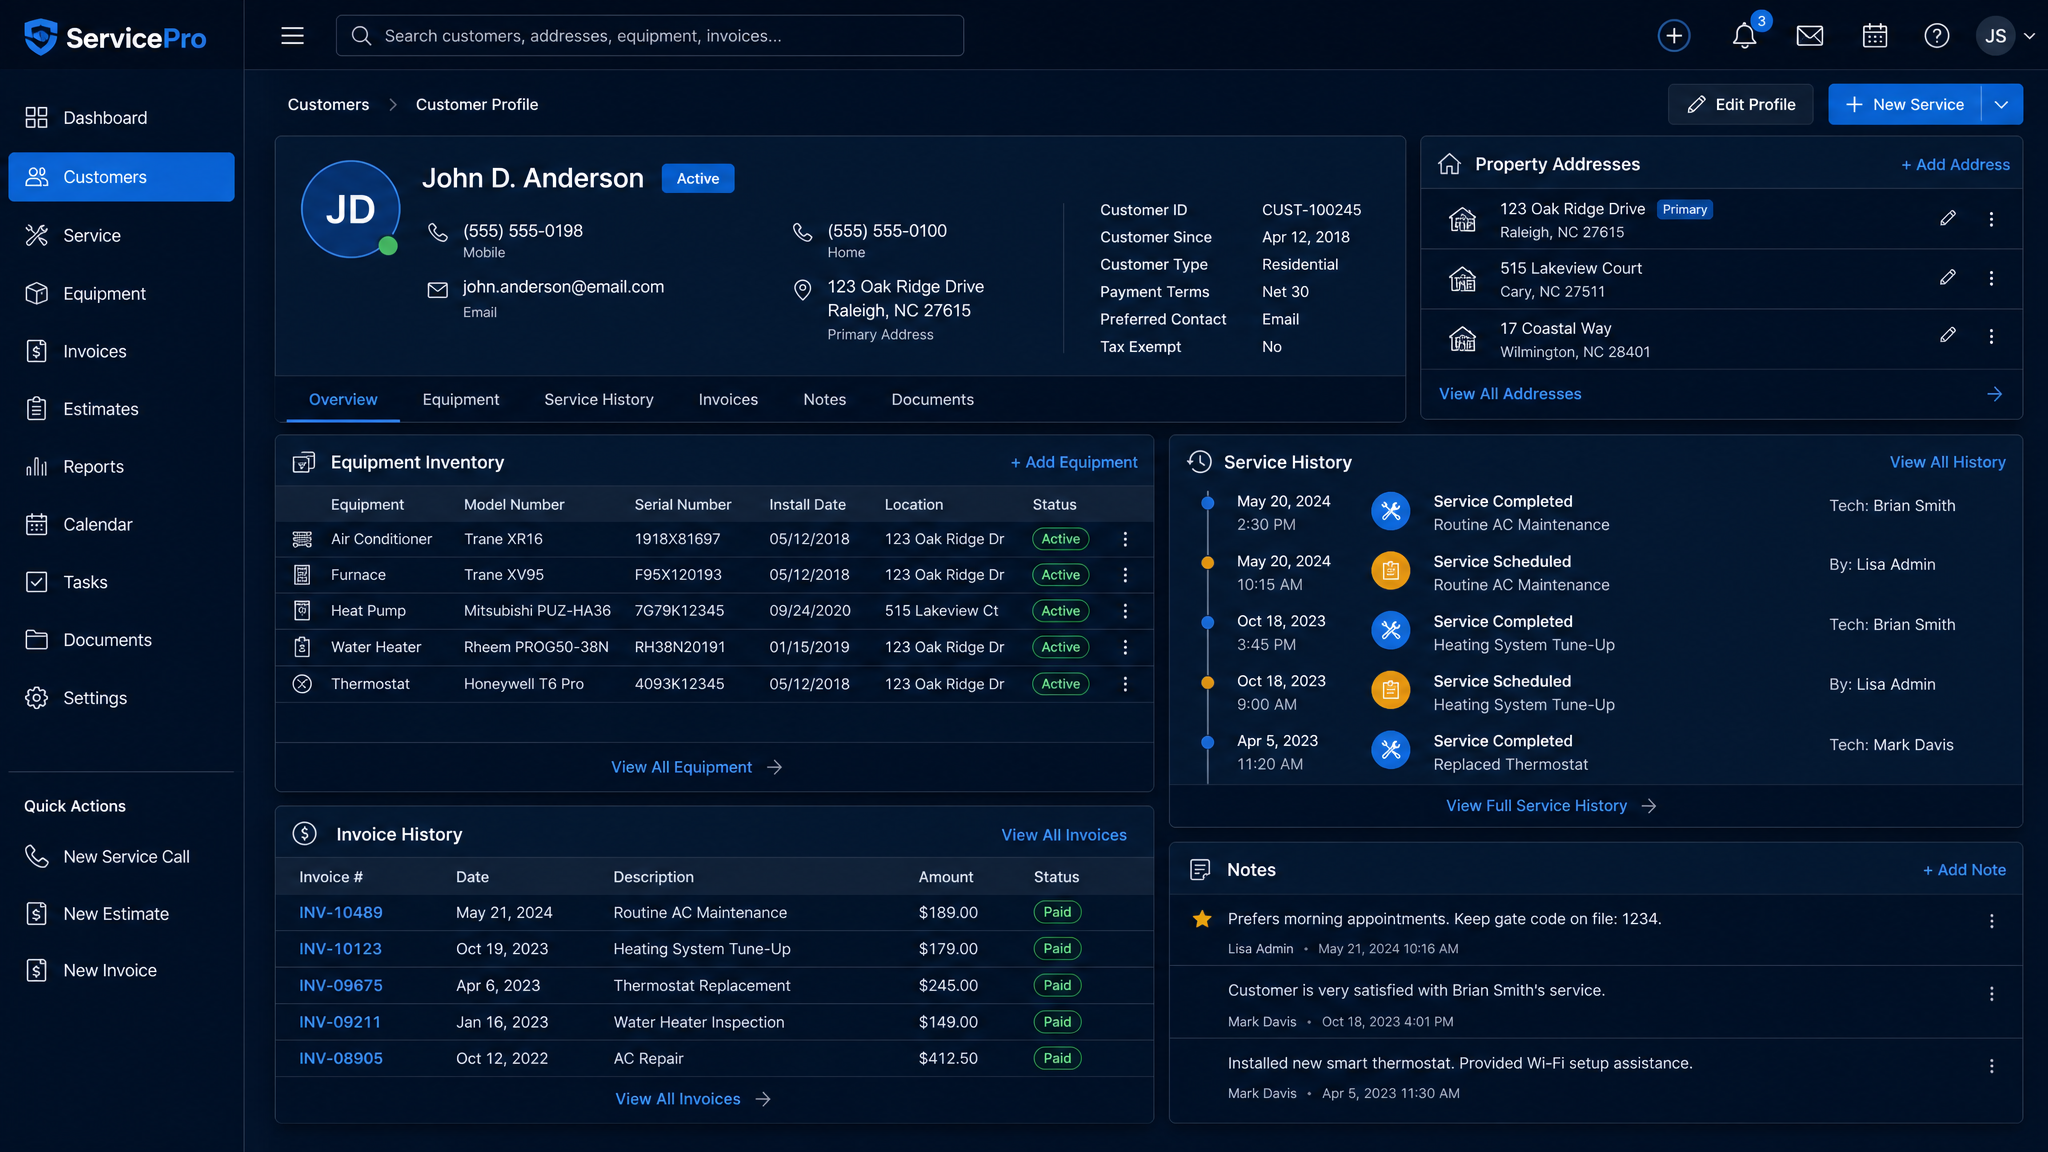
Task: Open the Service History tab
Action: (598, 399)
